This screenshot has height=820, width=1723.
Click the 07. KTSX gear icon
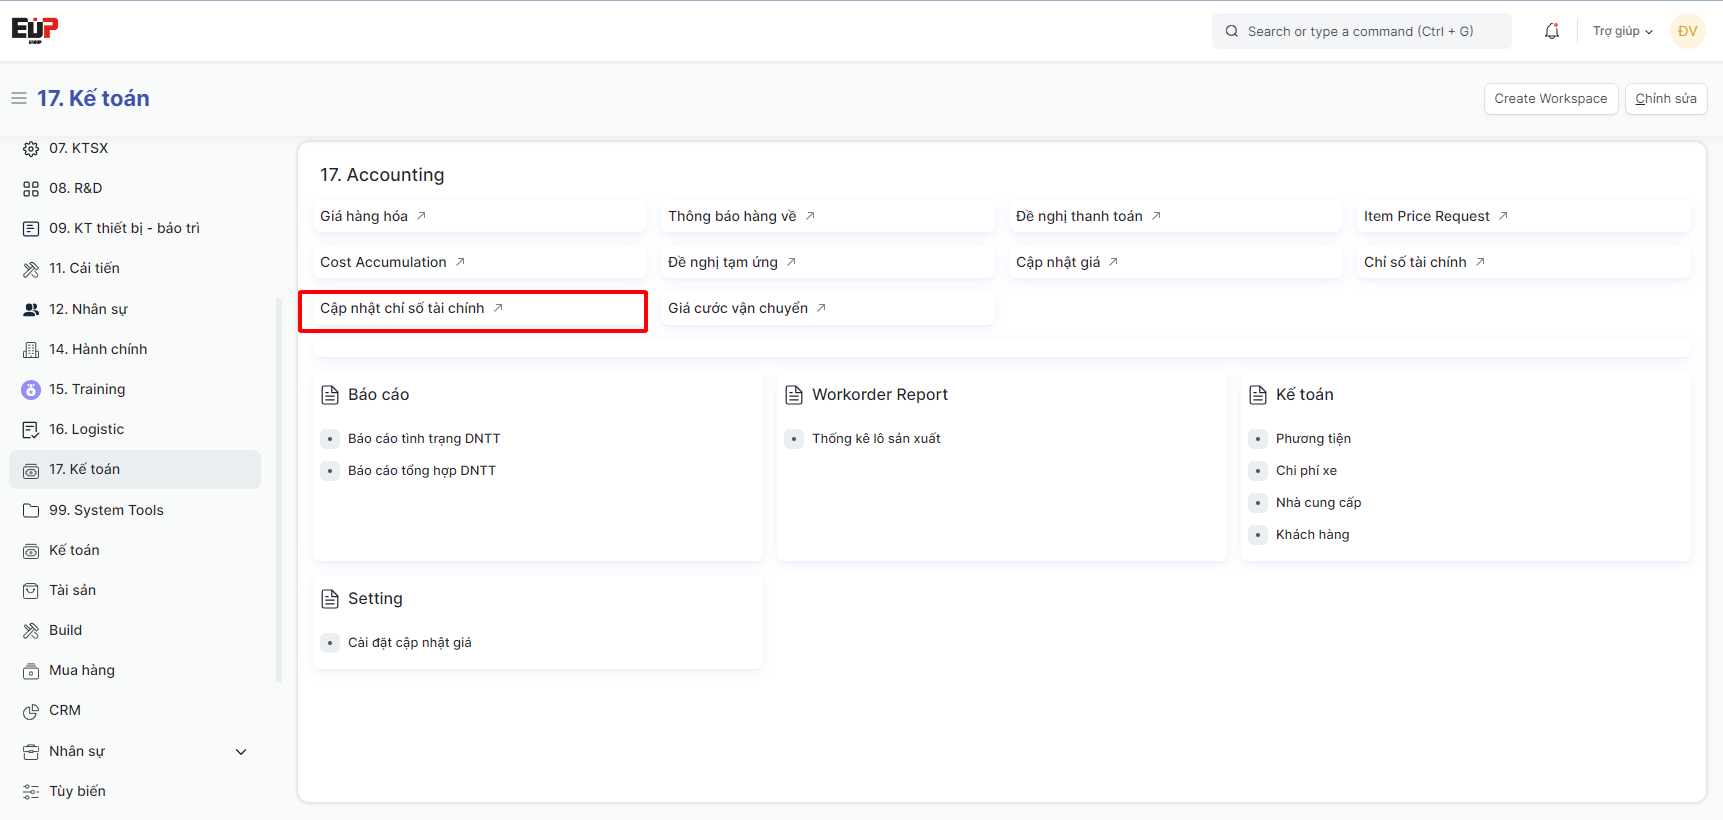[31, 149]
